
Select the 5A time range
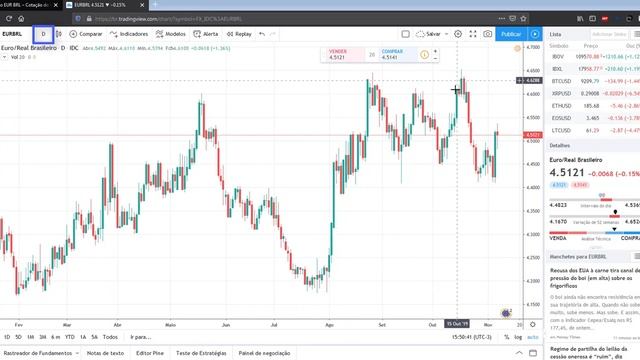point(94,337)
